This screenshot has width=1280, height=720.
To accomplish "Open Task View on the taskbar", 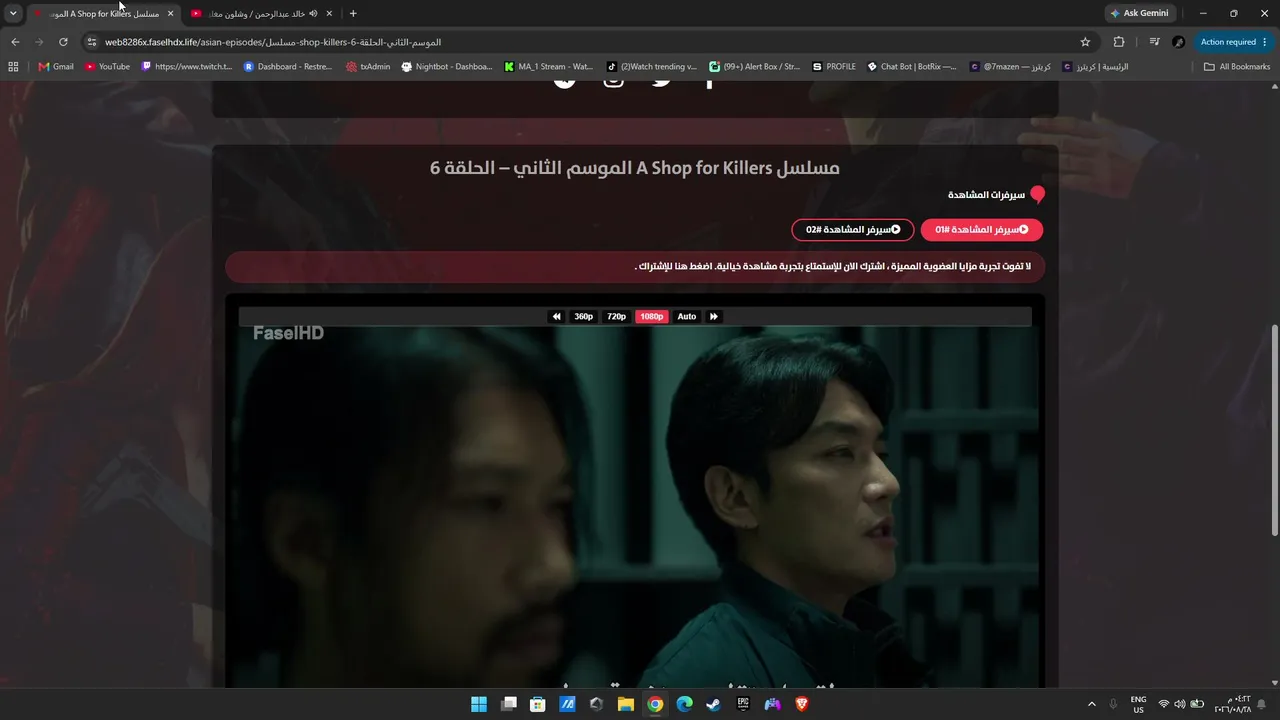I will click(x=508, y=704).
